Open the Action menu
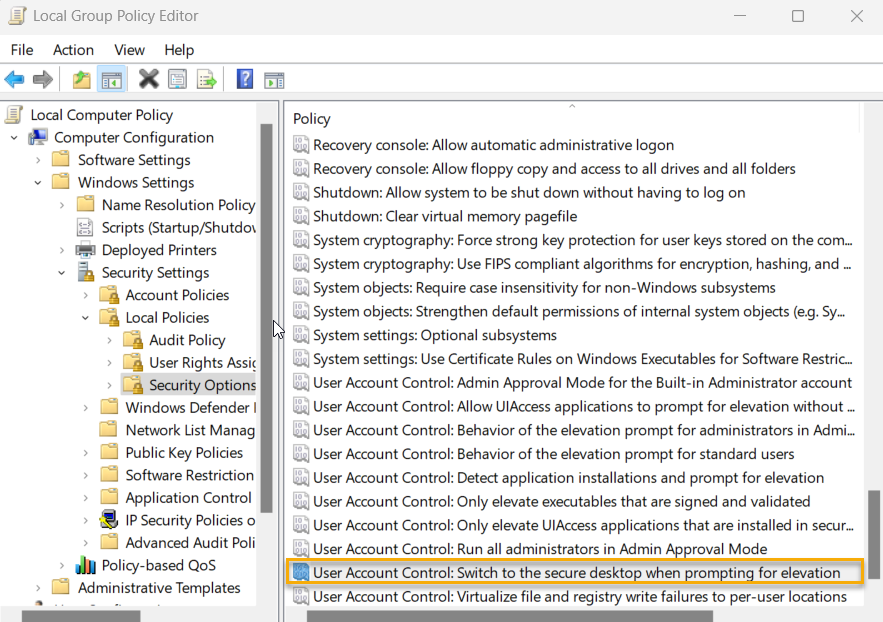Screen dimensions: 883x622 click(x=73, y=49)
